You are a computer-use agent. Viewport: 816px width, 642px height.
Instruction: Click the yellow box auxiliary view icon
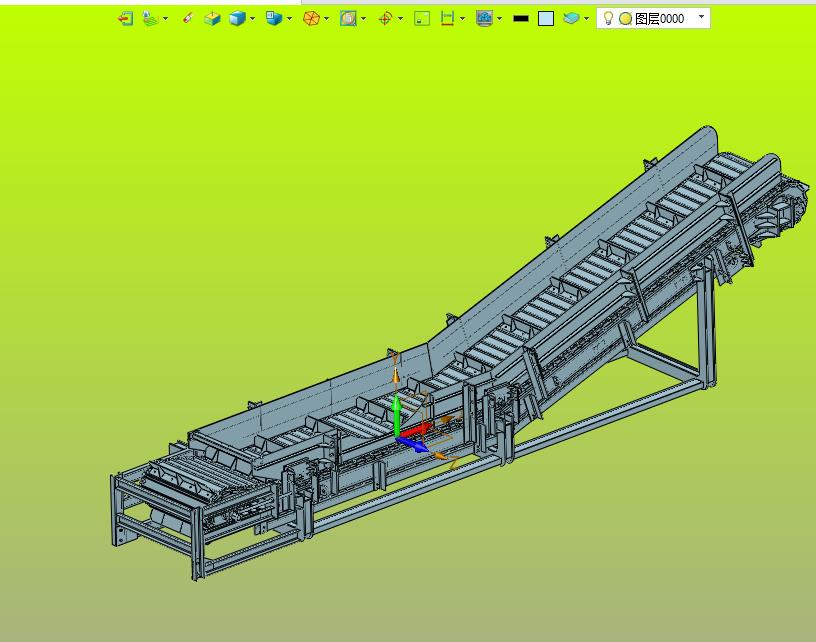(x=212, y=19)
